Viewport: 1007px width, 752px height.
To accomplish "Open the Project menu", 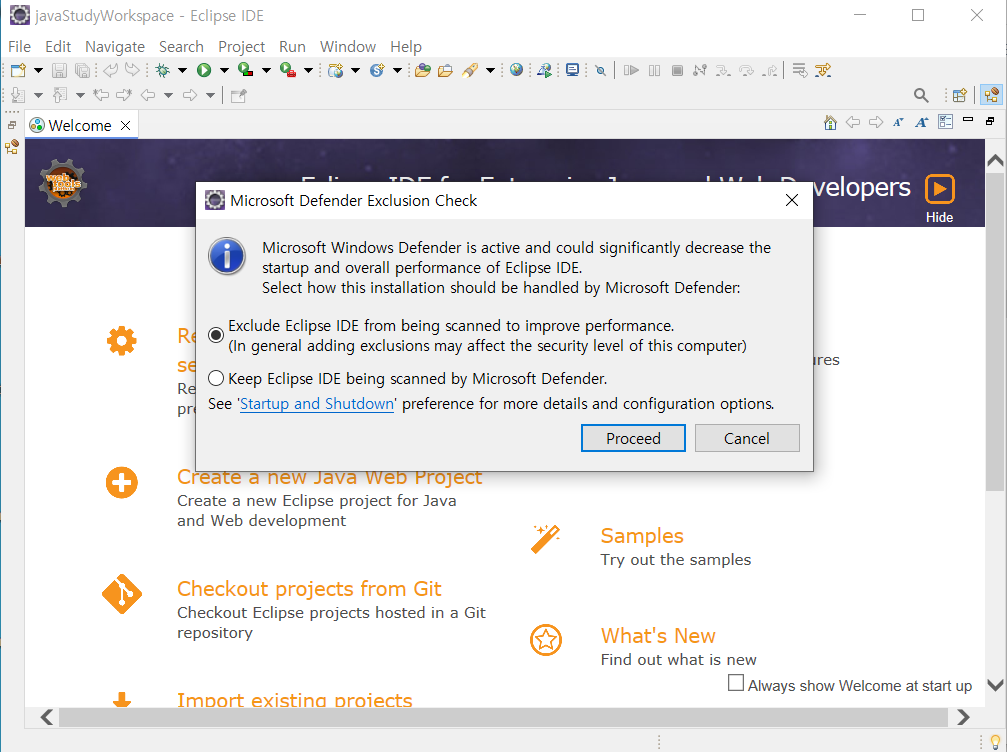I will pos(241,47).
